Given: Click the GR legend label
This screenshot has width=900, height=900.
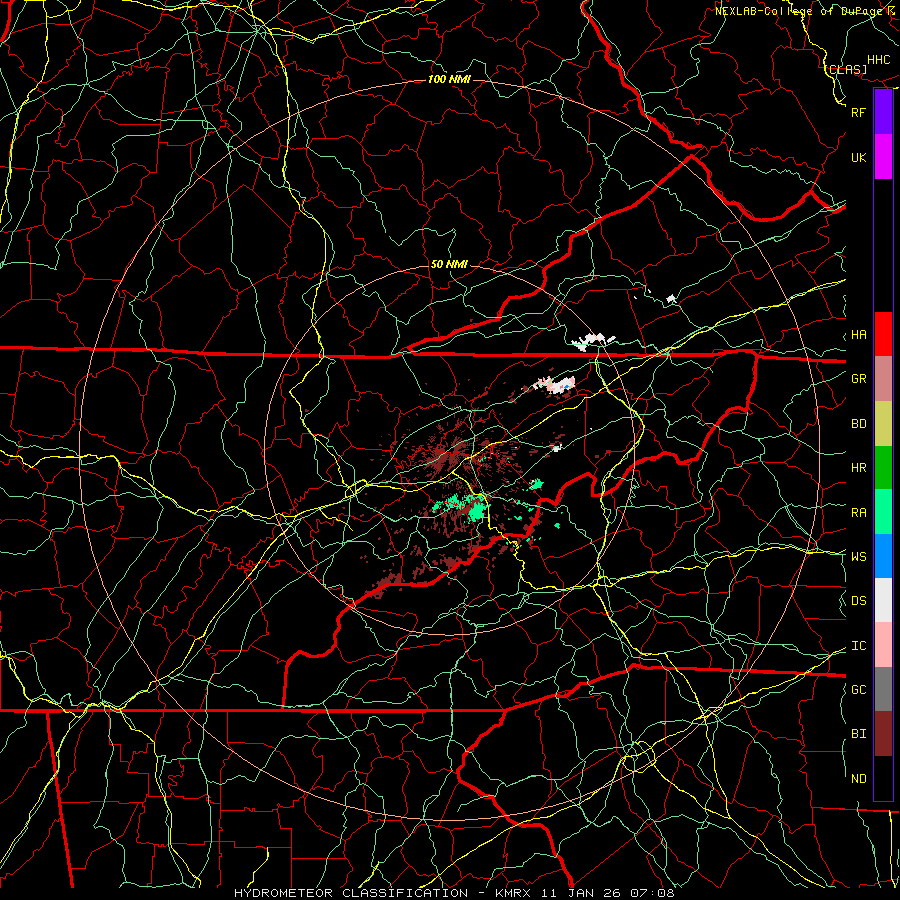Looking at the screenshot, I should pyautogui.click(x=858, y=379).
